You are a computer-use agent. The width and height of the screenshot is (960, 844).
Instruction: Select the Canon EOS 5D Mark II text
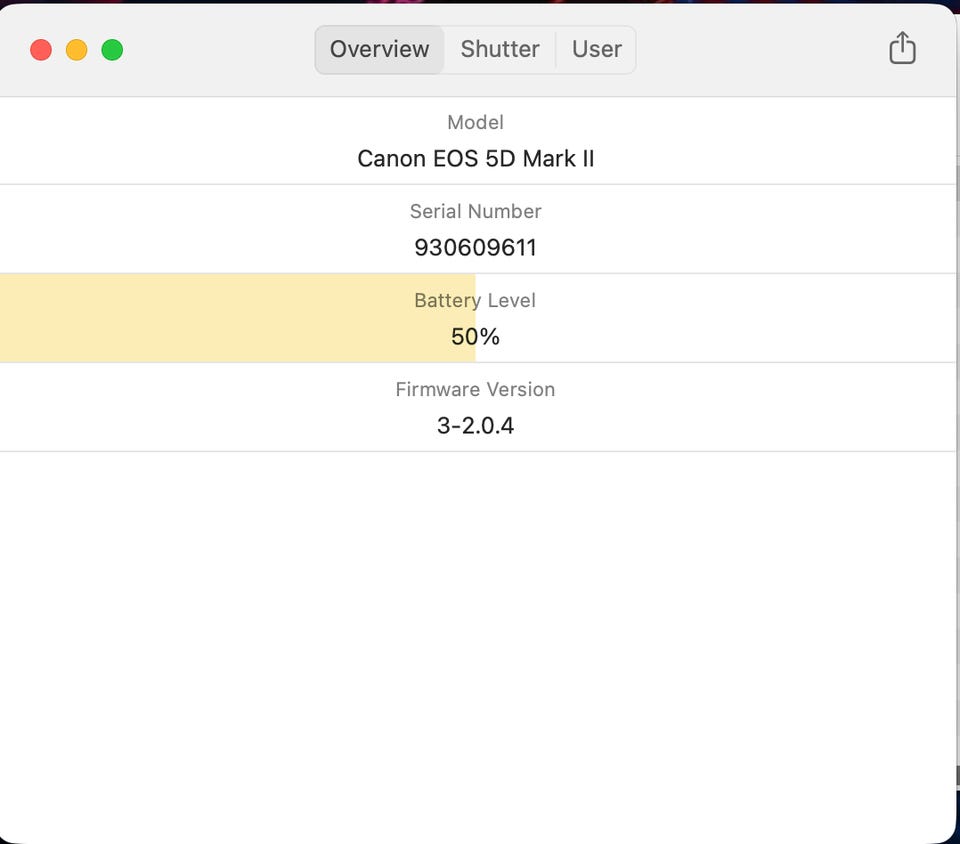coord(475,159)
